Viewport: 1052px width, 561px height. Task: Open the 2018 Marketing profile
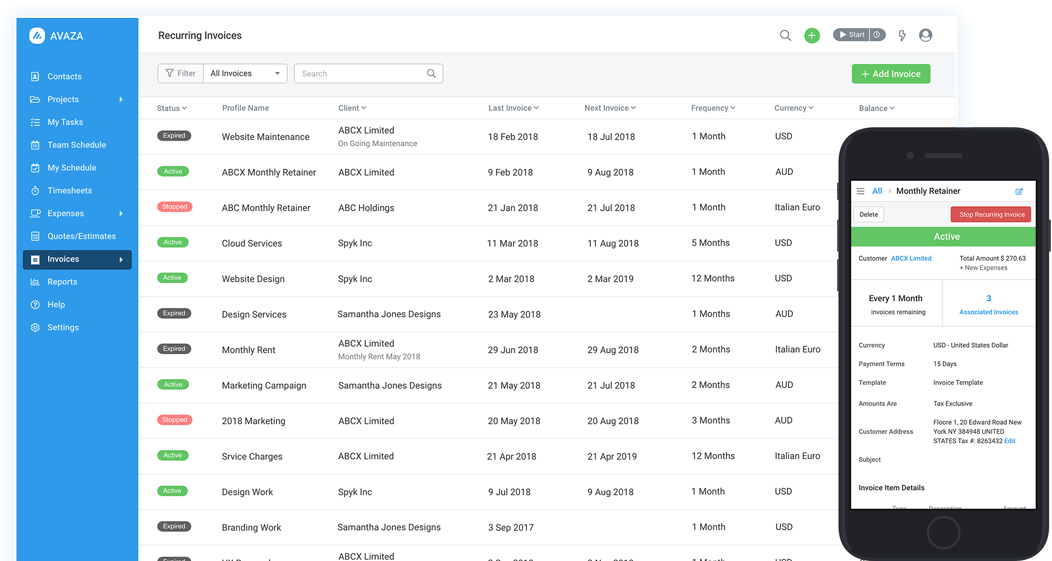point(254,421)
